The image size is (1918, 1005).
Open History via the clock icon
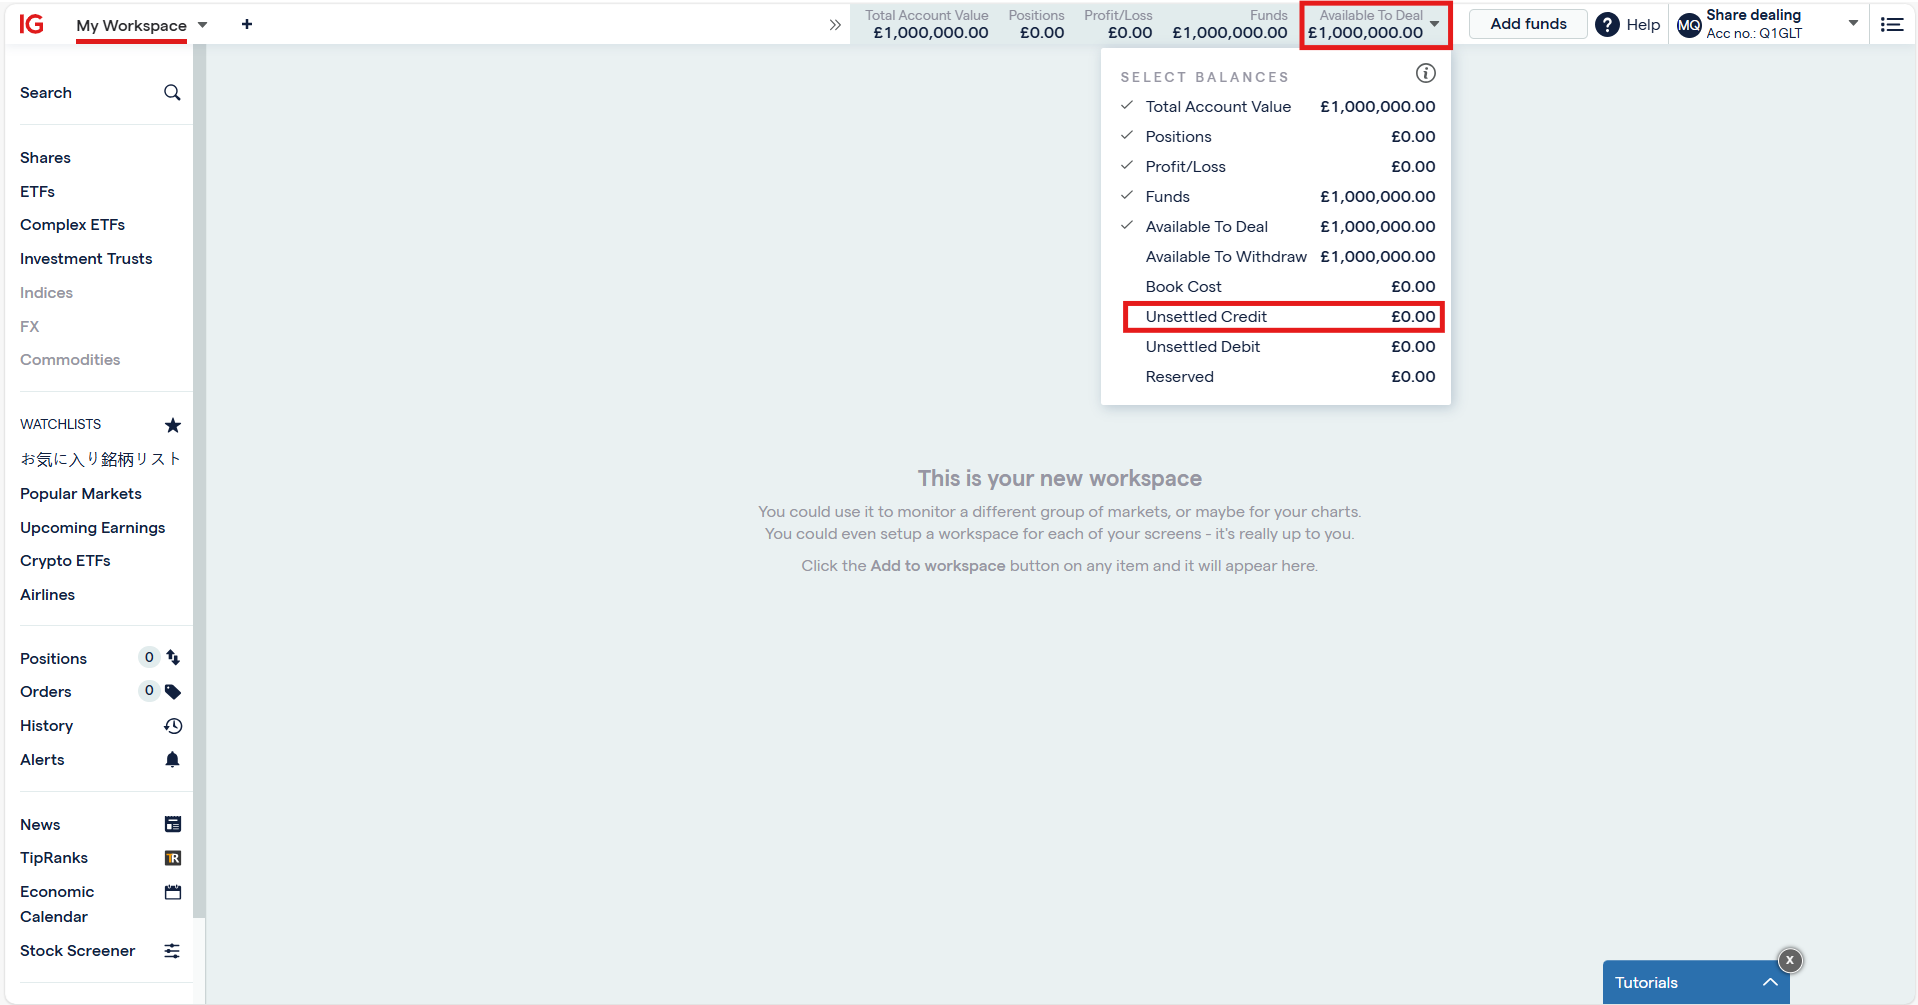(x=173, y=726)
